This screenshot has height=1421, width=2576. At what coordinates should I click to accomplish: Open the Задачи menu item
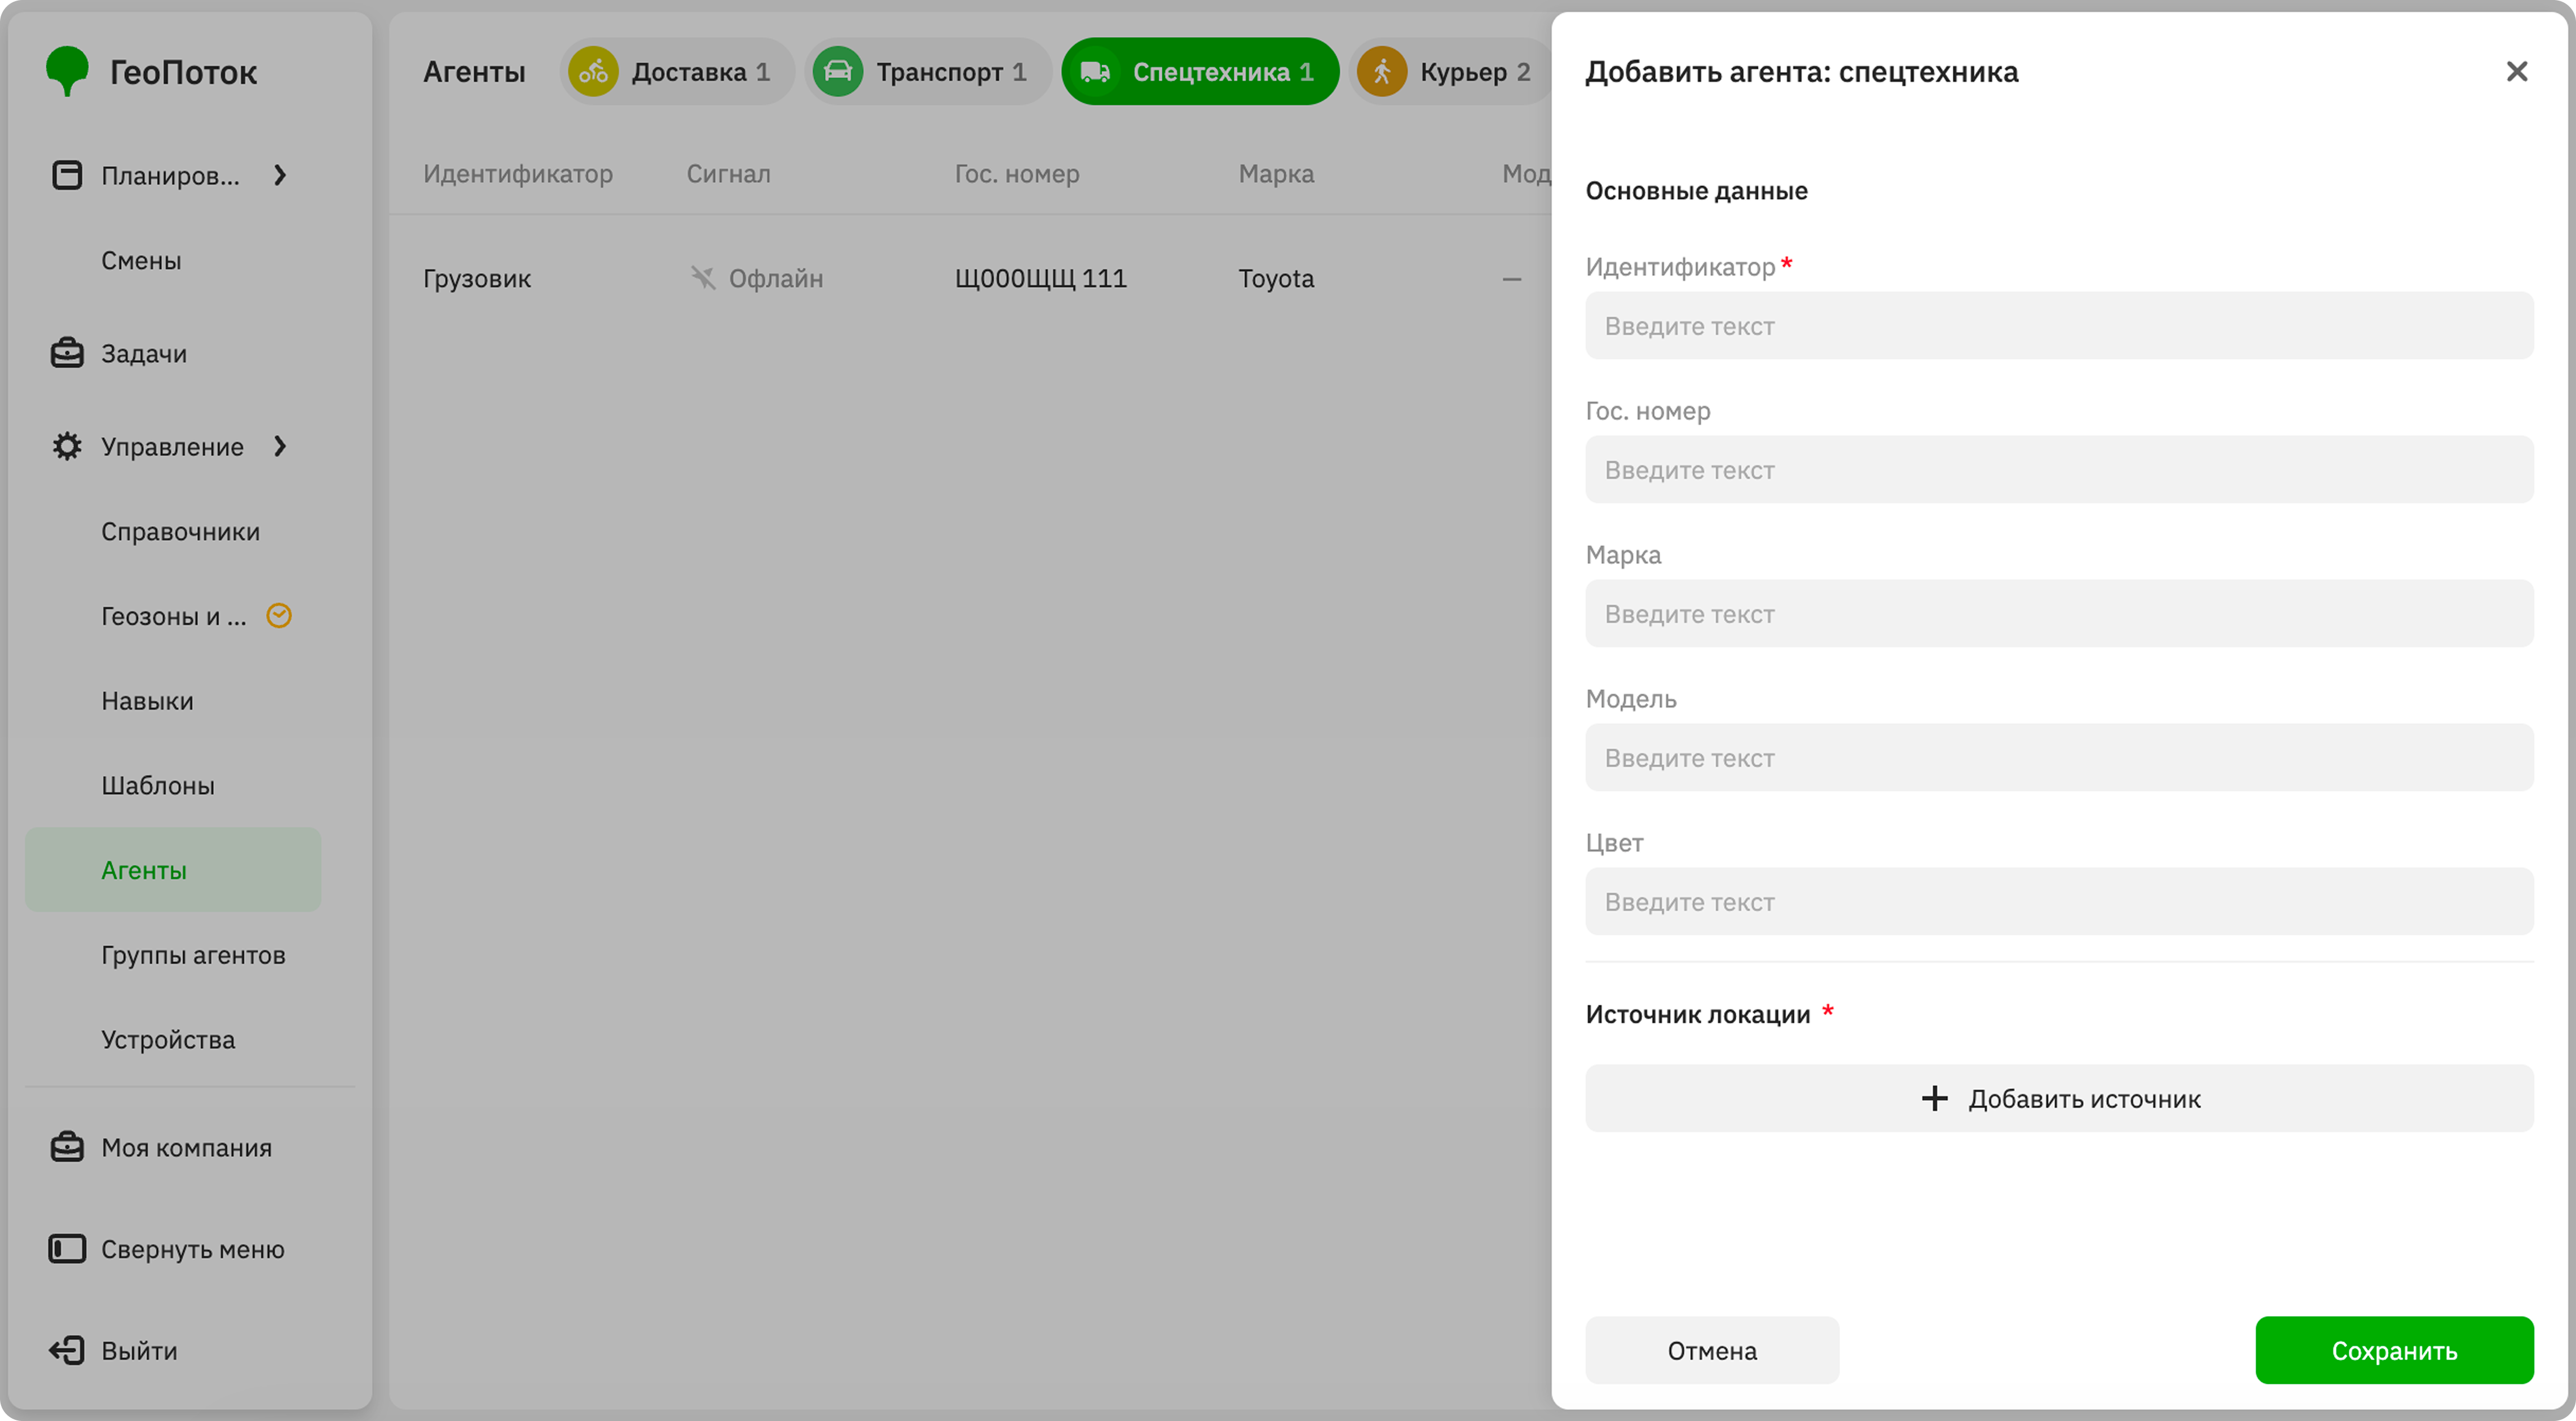point(144,353)
